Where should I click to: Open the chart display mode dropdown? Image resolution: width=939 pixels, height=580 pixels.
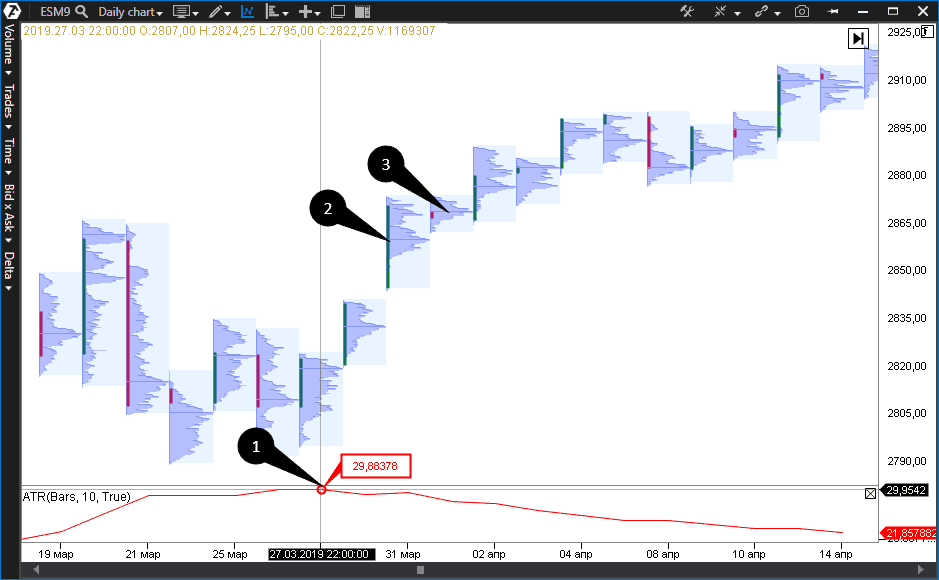point(184,12)
